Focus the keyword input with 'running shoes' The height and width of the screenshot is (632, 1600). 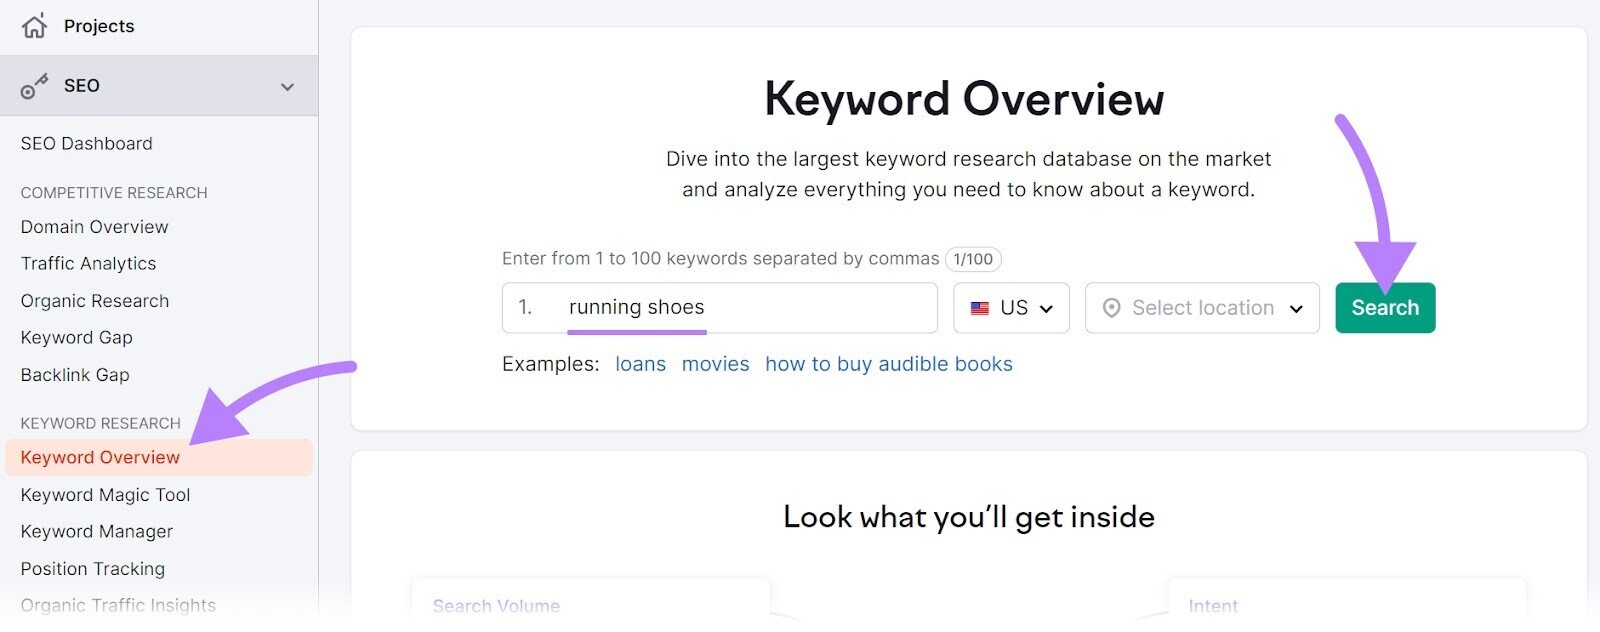tap(740, 308)
